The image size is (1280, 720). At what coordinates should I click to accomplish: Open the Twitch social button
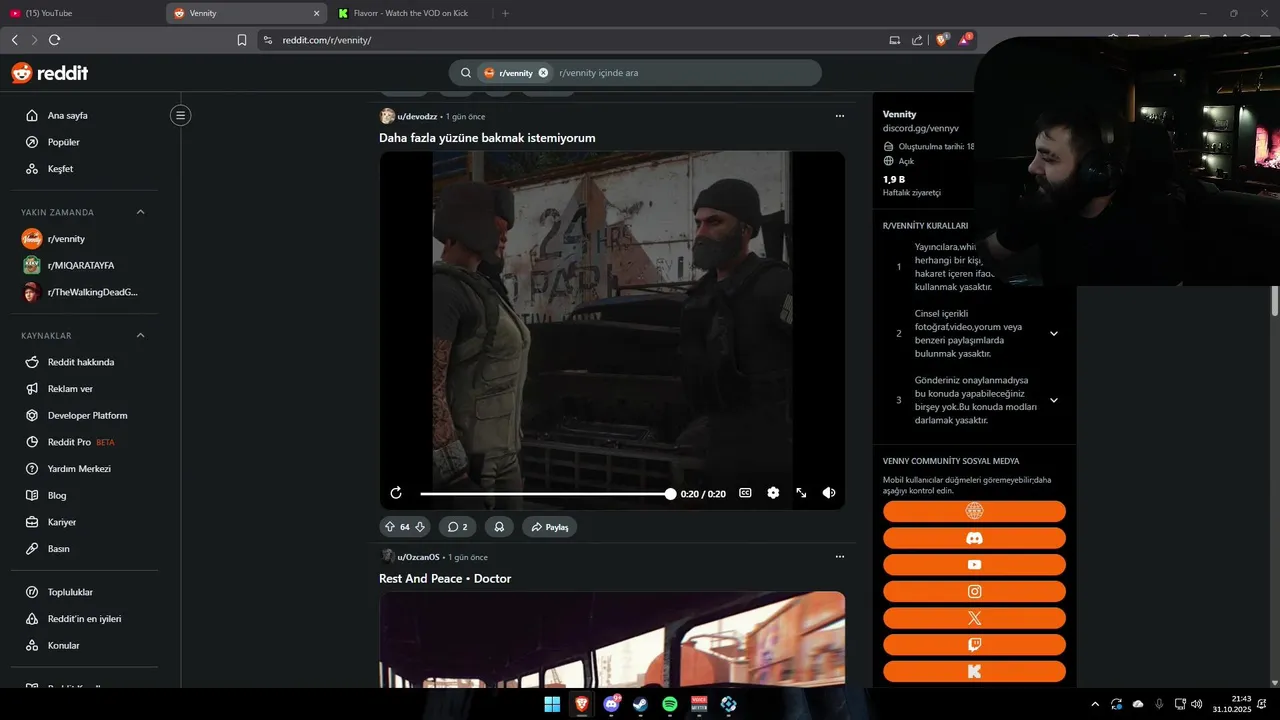974,645
